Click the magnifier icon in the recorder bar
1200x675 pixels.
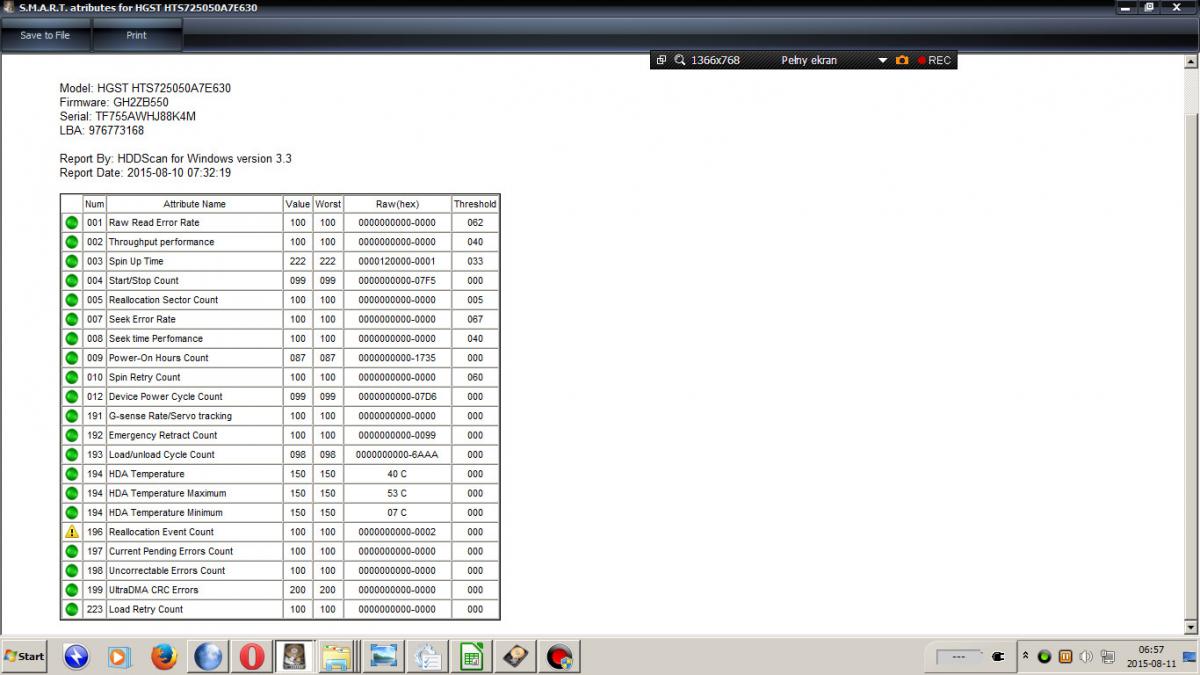click(680, 60)
